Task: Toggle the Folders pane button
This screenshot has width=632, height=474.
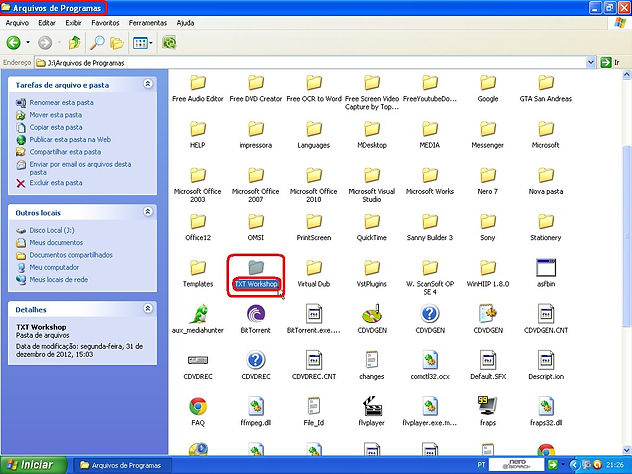Action: tap(117, 43)
